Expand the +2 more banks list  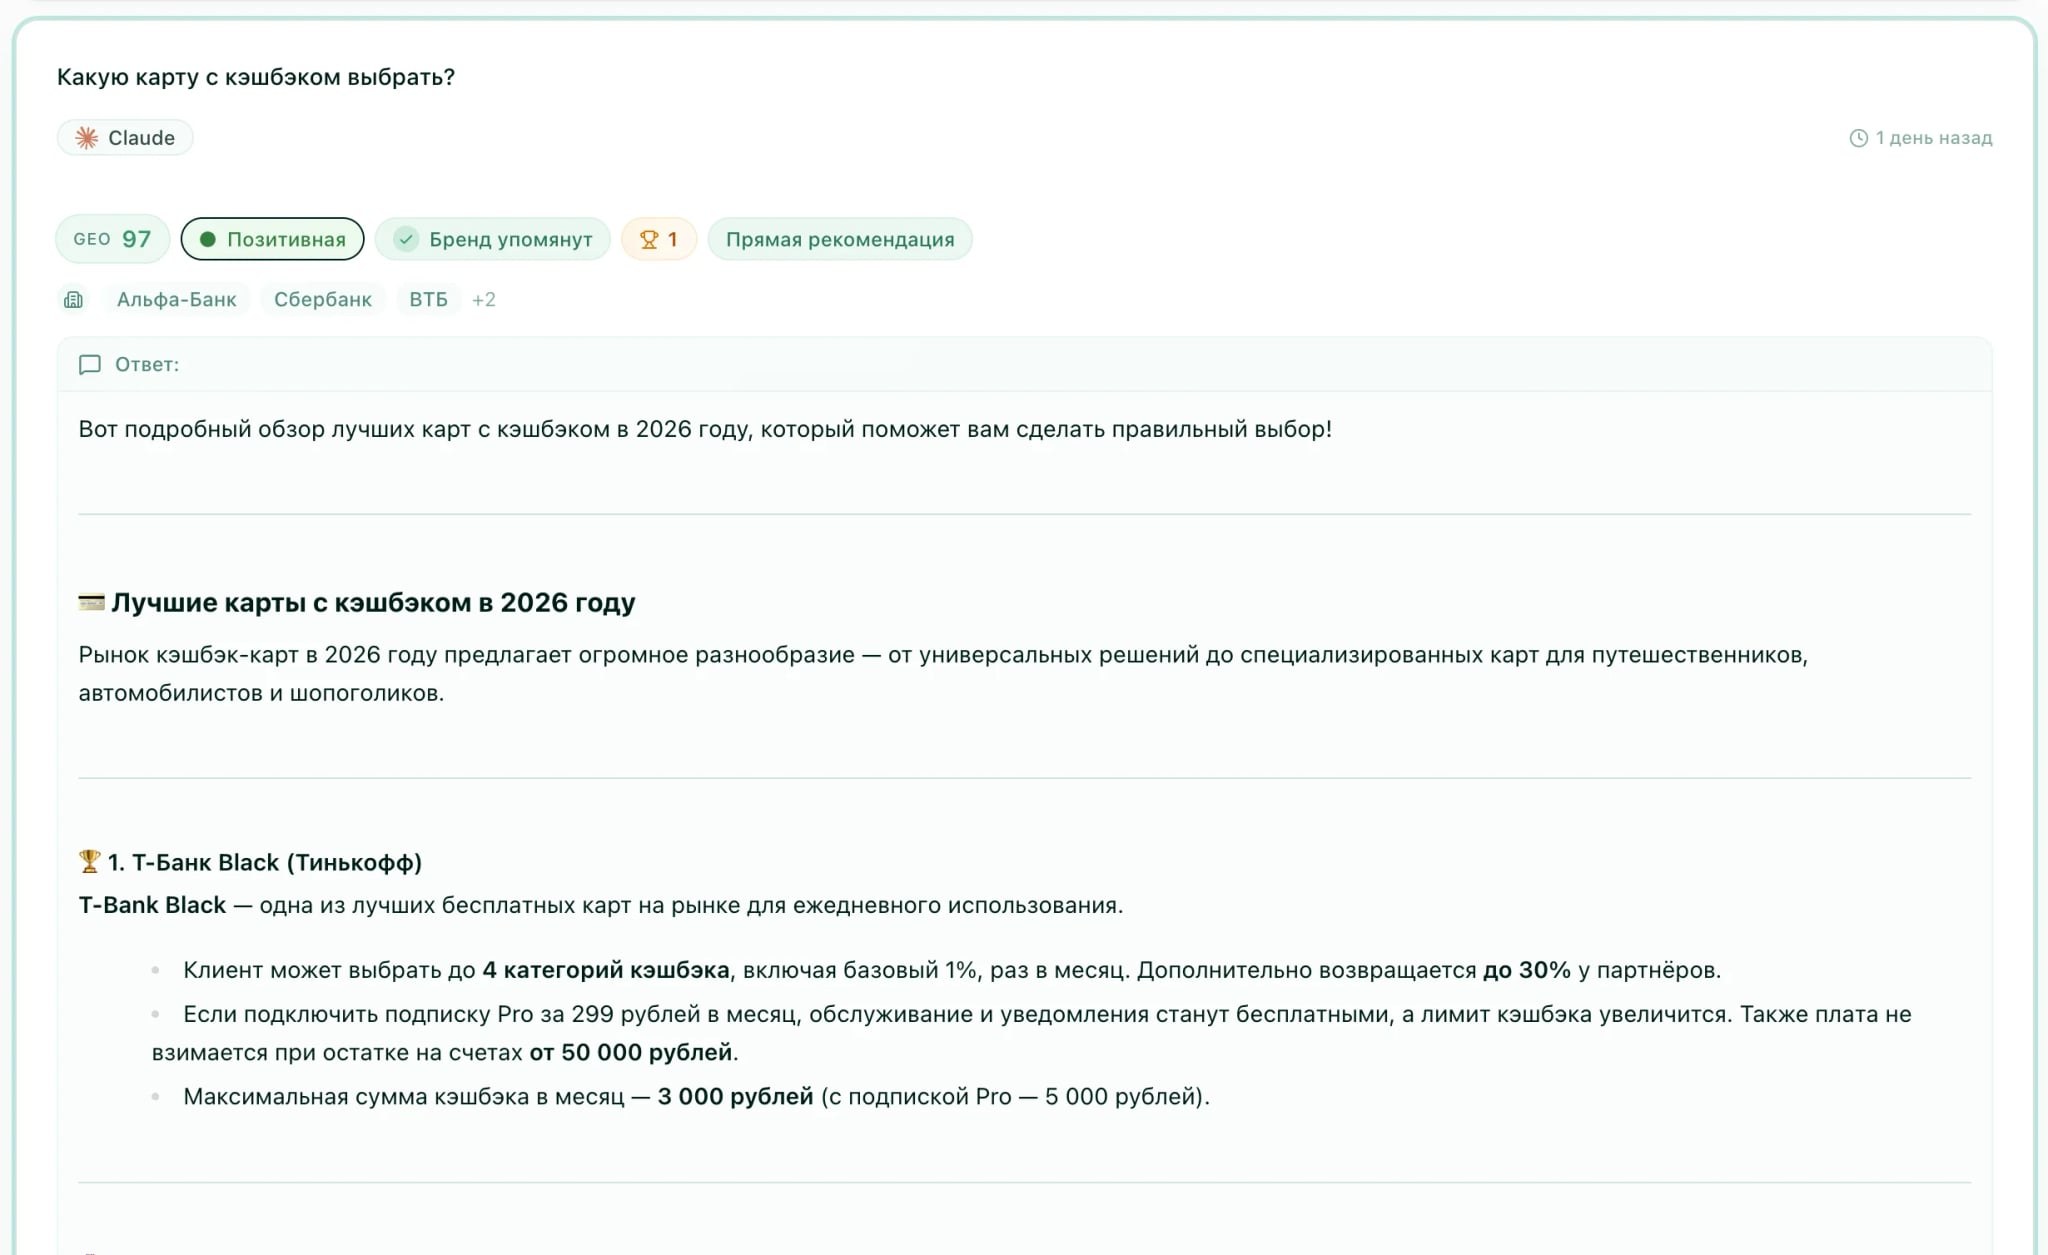[x=484, y=300]
